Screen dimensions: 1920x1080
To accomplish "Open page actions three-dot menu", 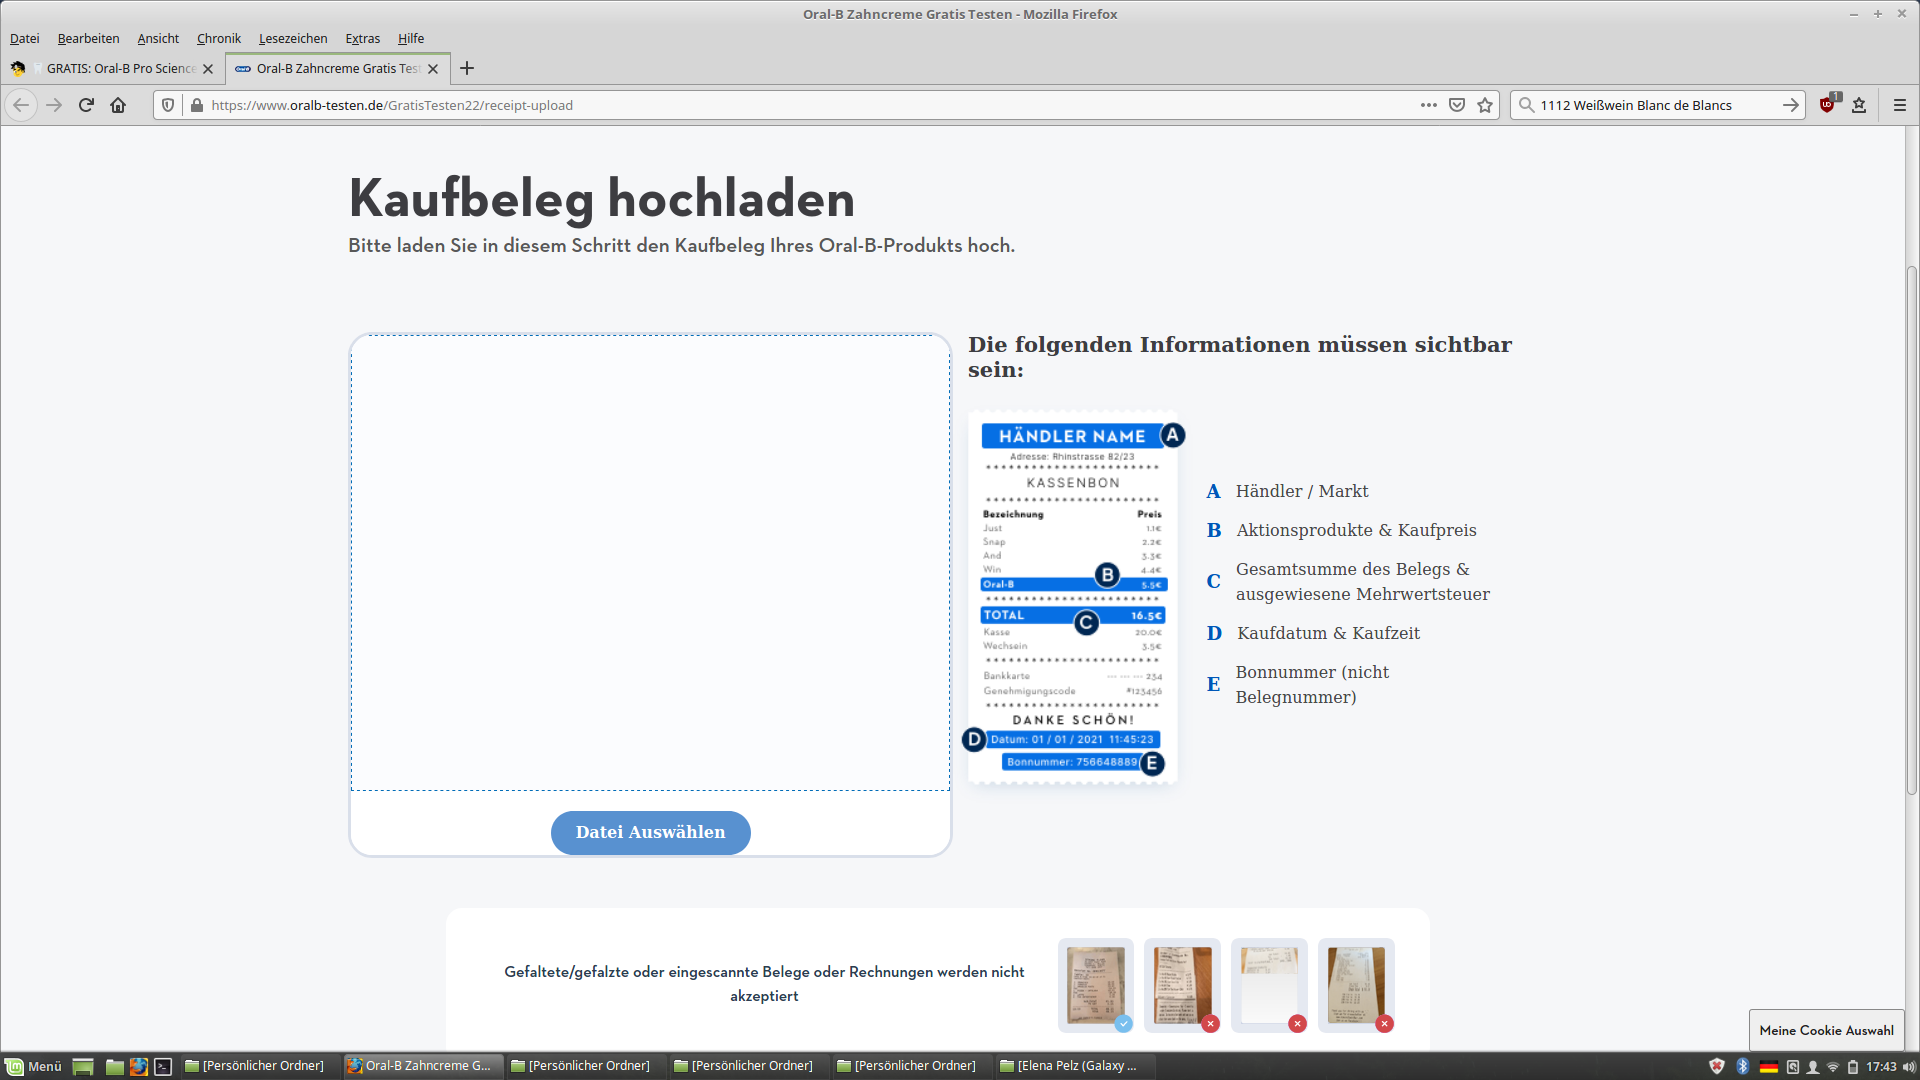I will coord(1429,105).
